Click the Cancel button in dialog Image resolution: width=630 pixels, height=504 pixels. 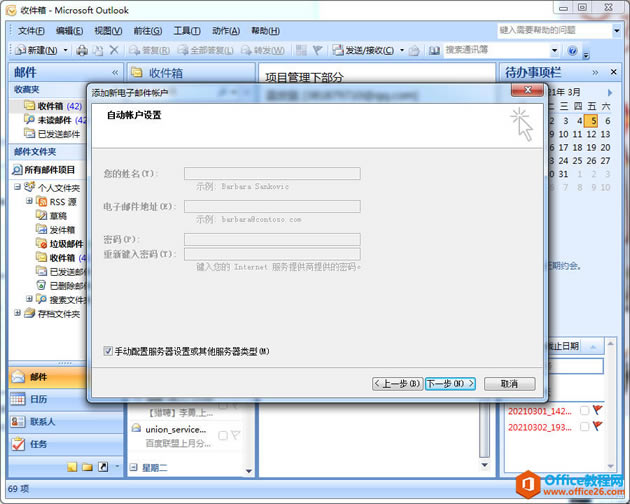(509, 384)
